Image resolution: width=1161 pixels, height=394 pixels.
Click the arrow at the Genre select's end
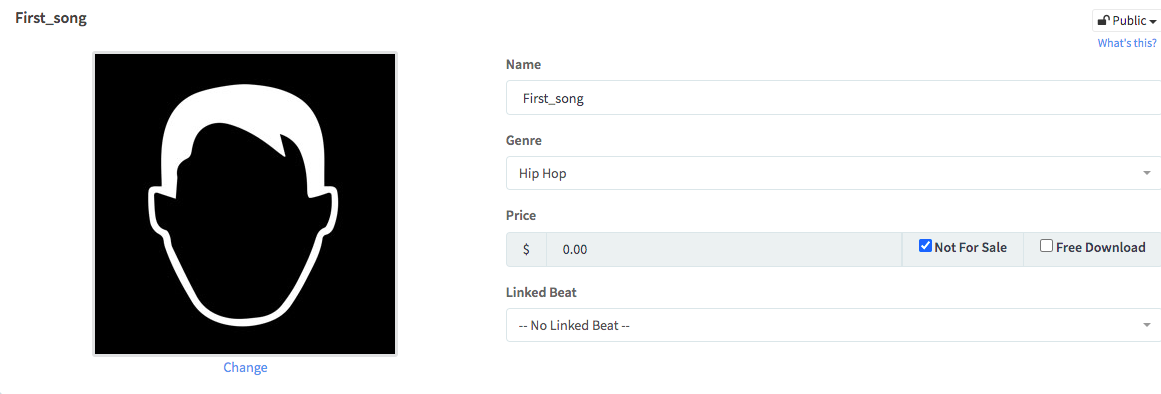pos(1147,173)
